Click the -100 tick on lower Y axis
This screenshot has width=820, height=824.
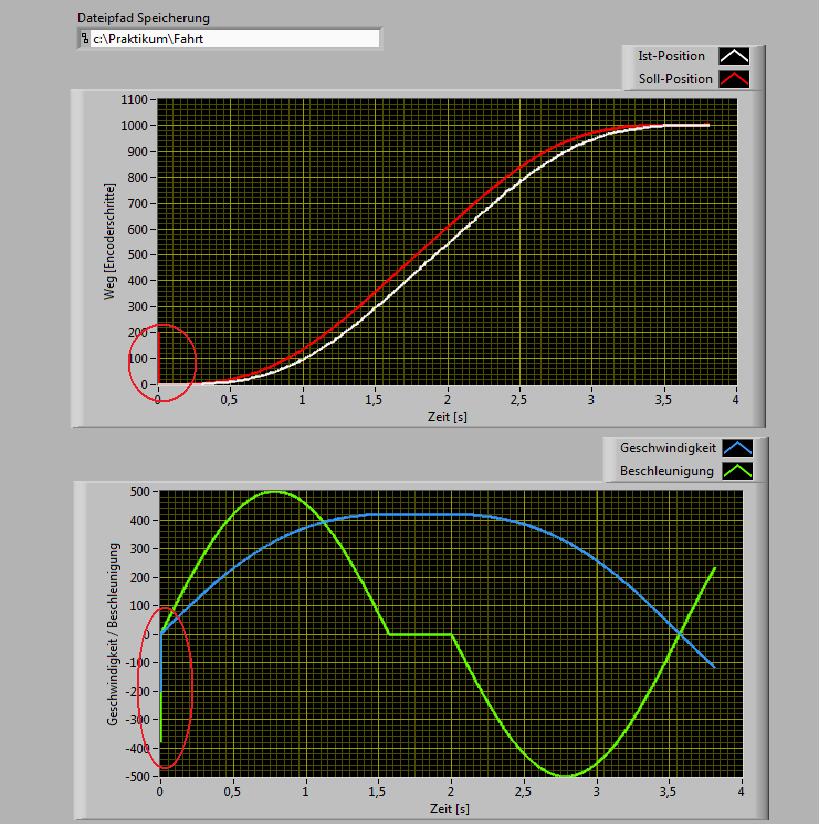coord(138,663)
